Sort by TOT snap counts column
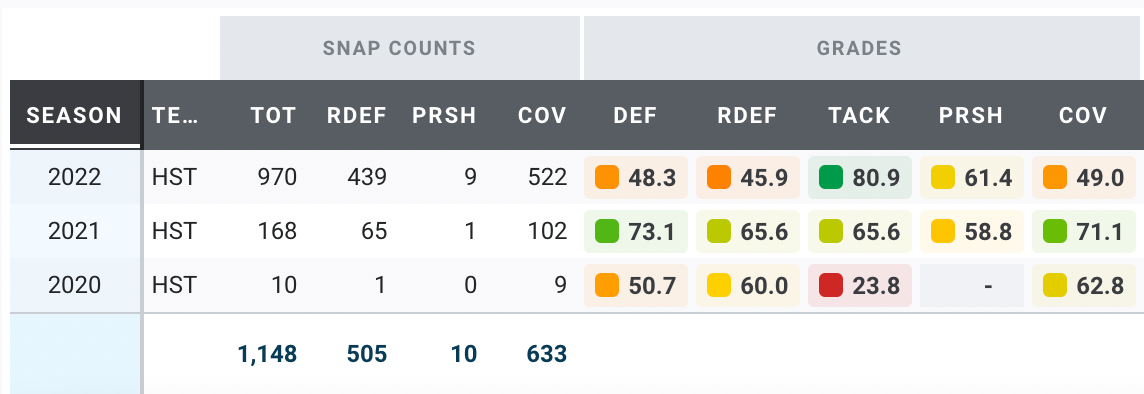Screen dimensions: 1144x394 [x=274, y=115]
